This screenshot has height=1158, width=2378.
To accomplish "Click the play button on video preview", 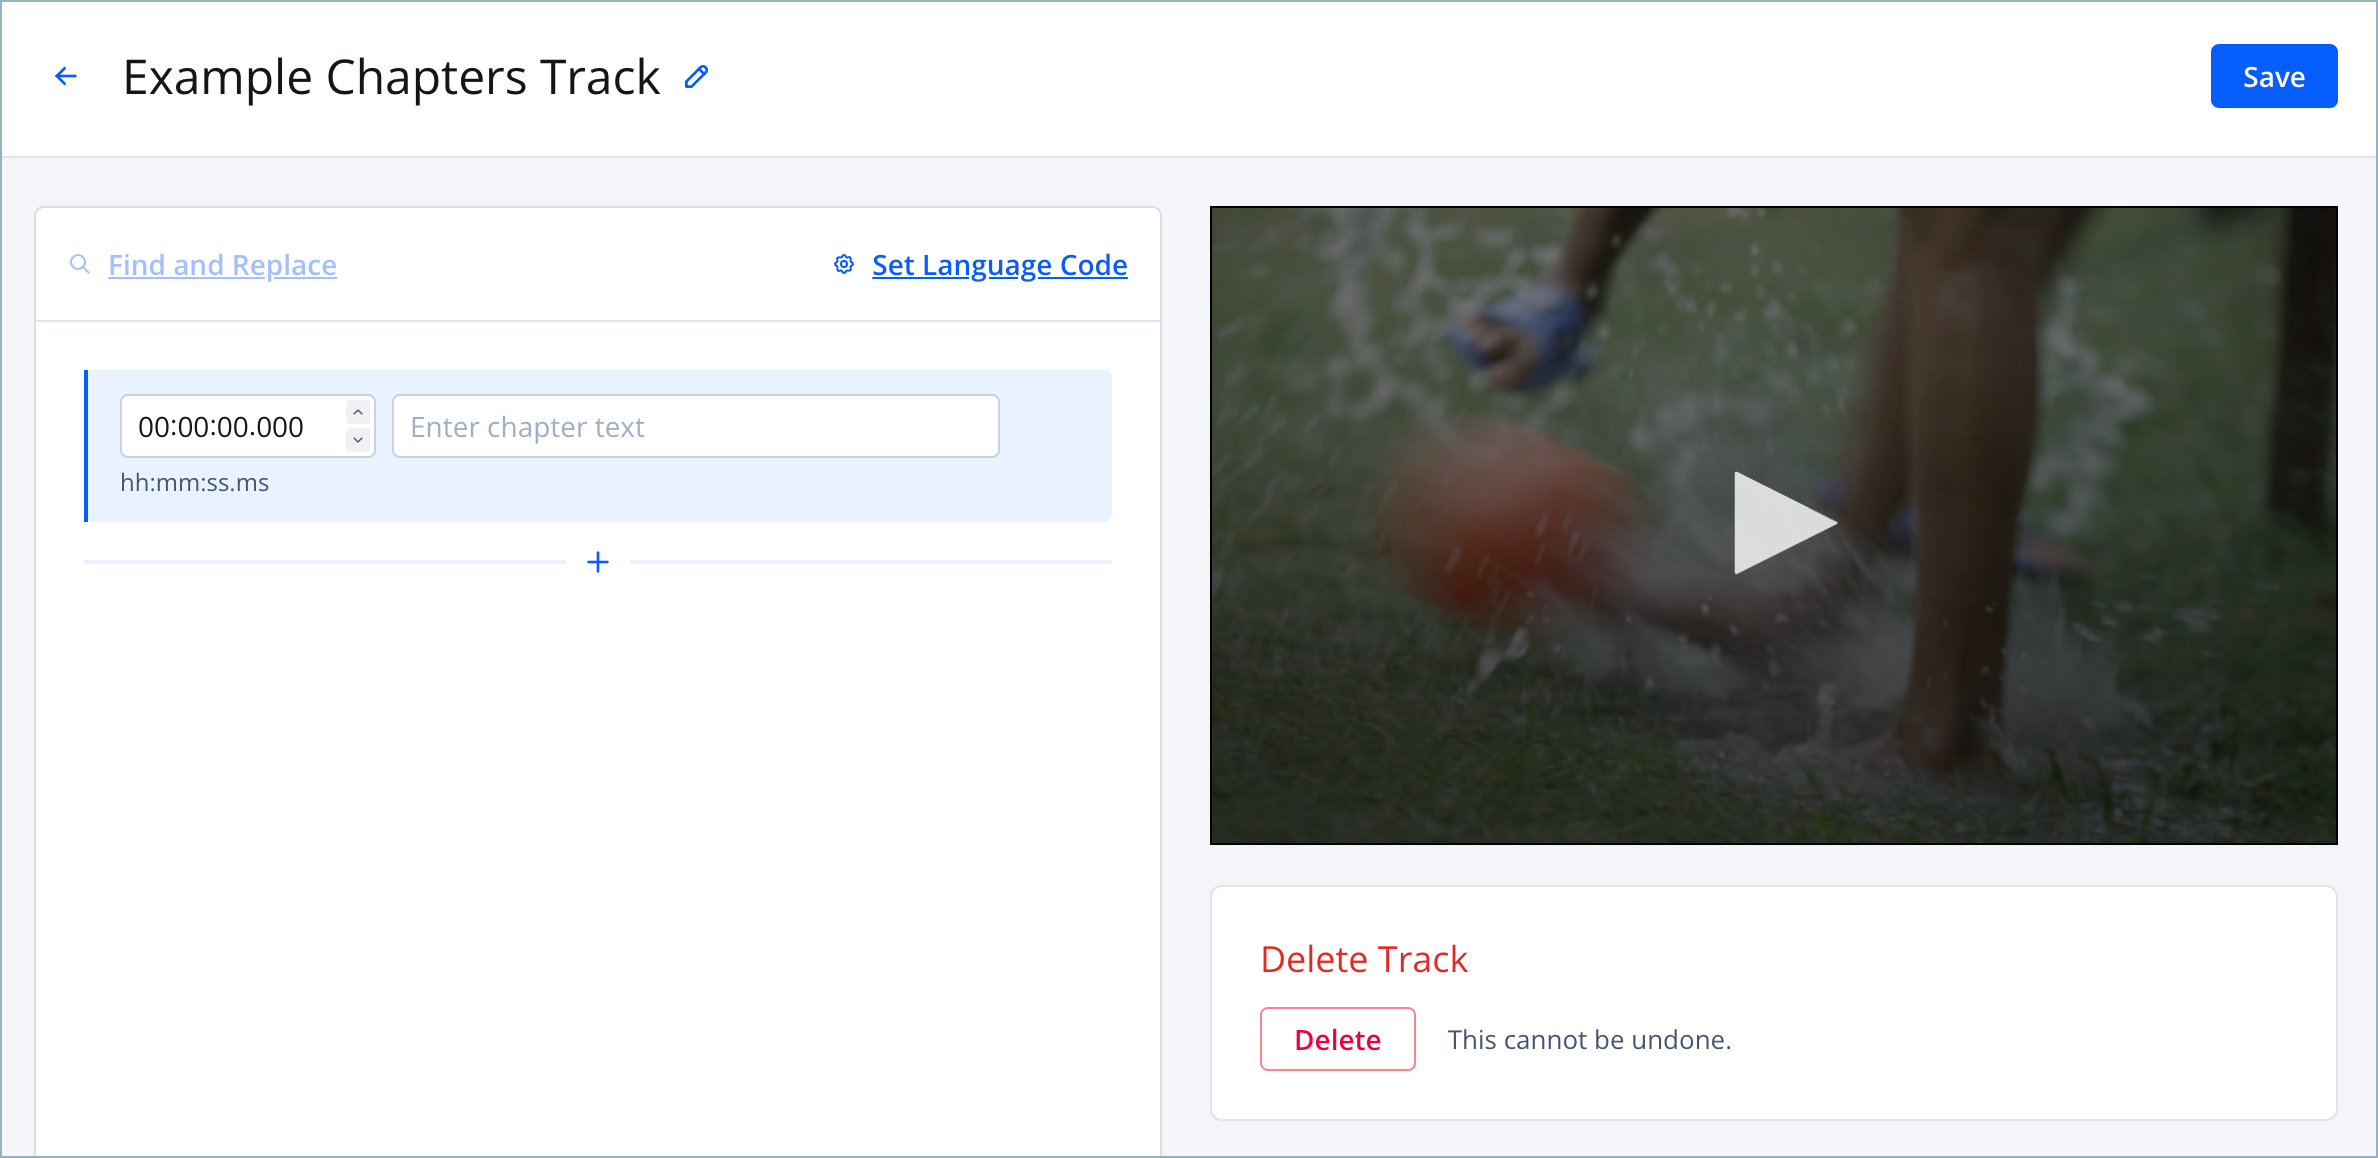I will (x=1774, y=523).
